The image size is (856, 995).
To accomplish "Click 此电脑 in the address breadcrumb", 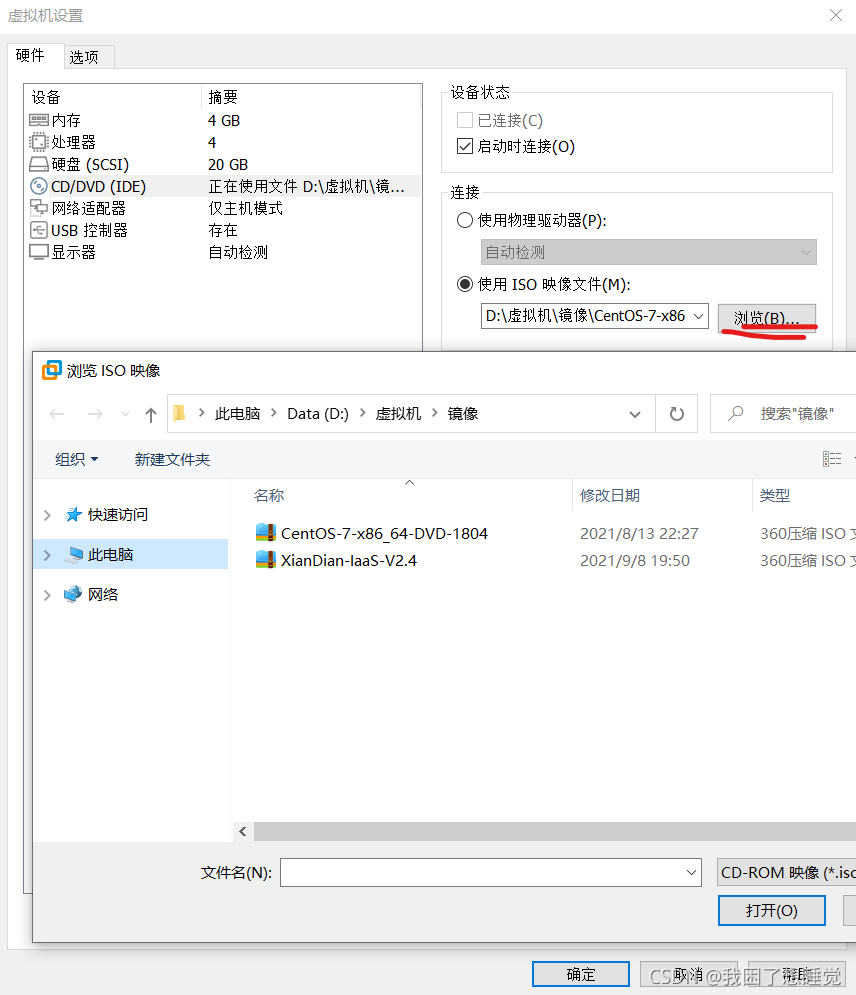I will 237,414.
